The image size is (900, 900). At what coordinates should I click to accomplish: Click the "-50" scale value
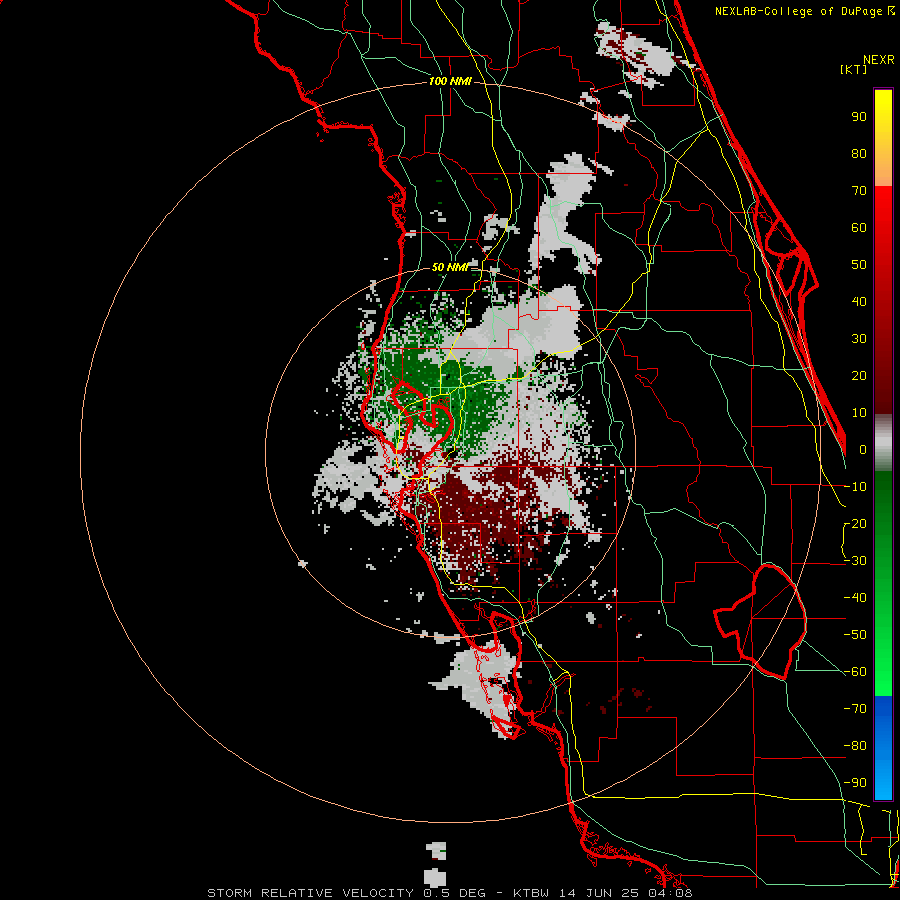click(855, 635)
